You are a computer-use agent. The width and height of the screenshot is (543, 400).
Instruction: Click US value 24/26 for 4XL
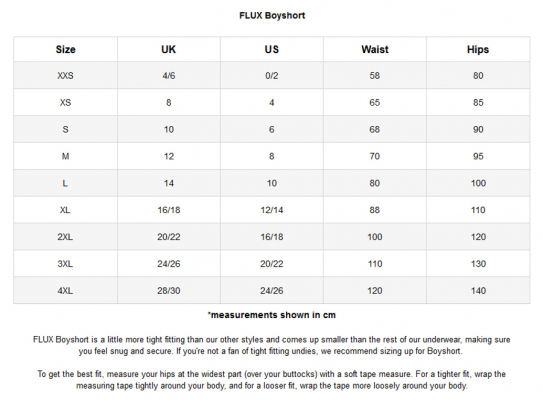coord(272,291)
